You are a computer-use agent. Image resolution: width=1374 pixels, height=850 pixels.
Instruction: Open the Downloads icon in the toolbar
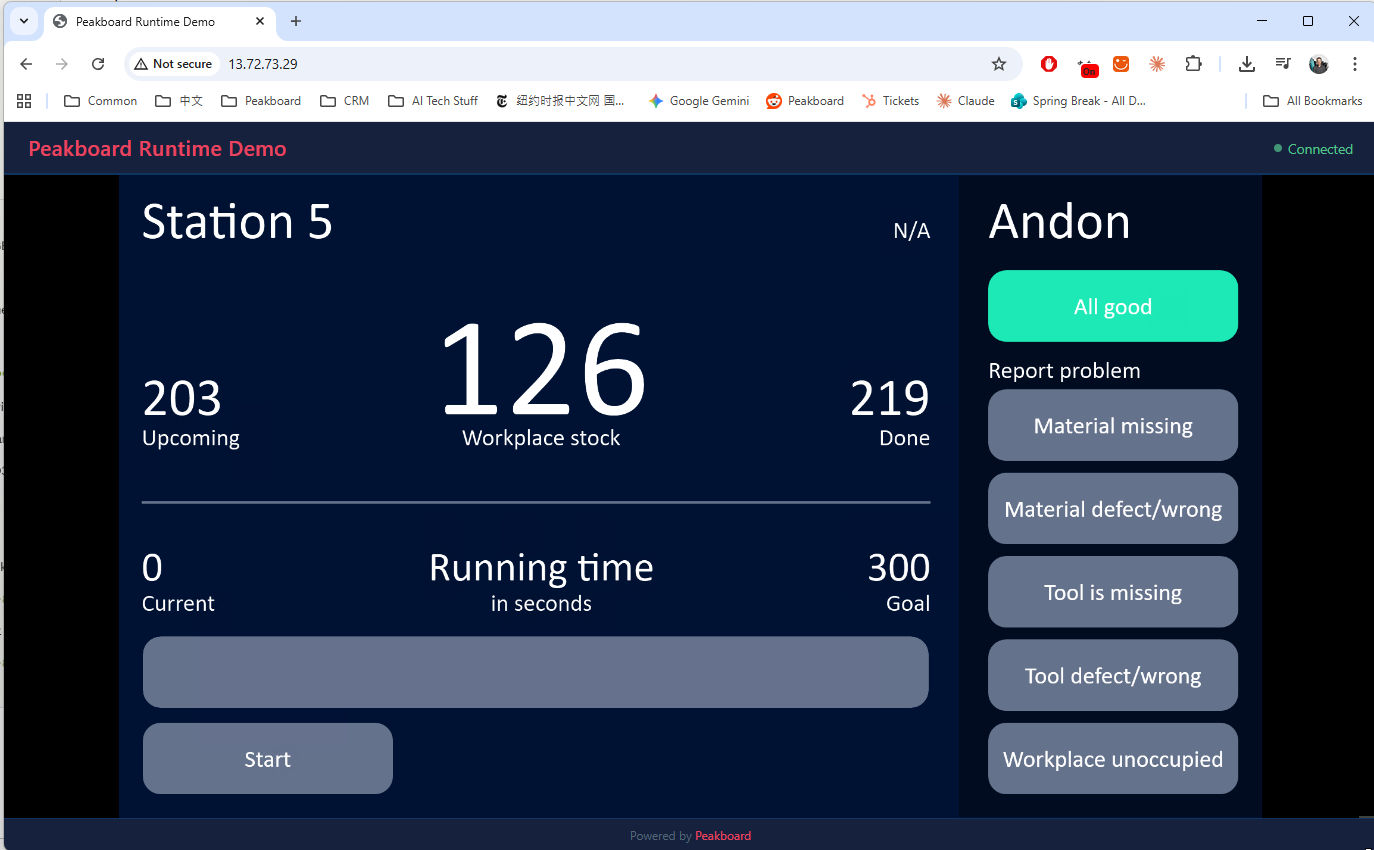click(1246, 63)
